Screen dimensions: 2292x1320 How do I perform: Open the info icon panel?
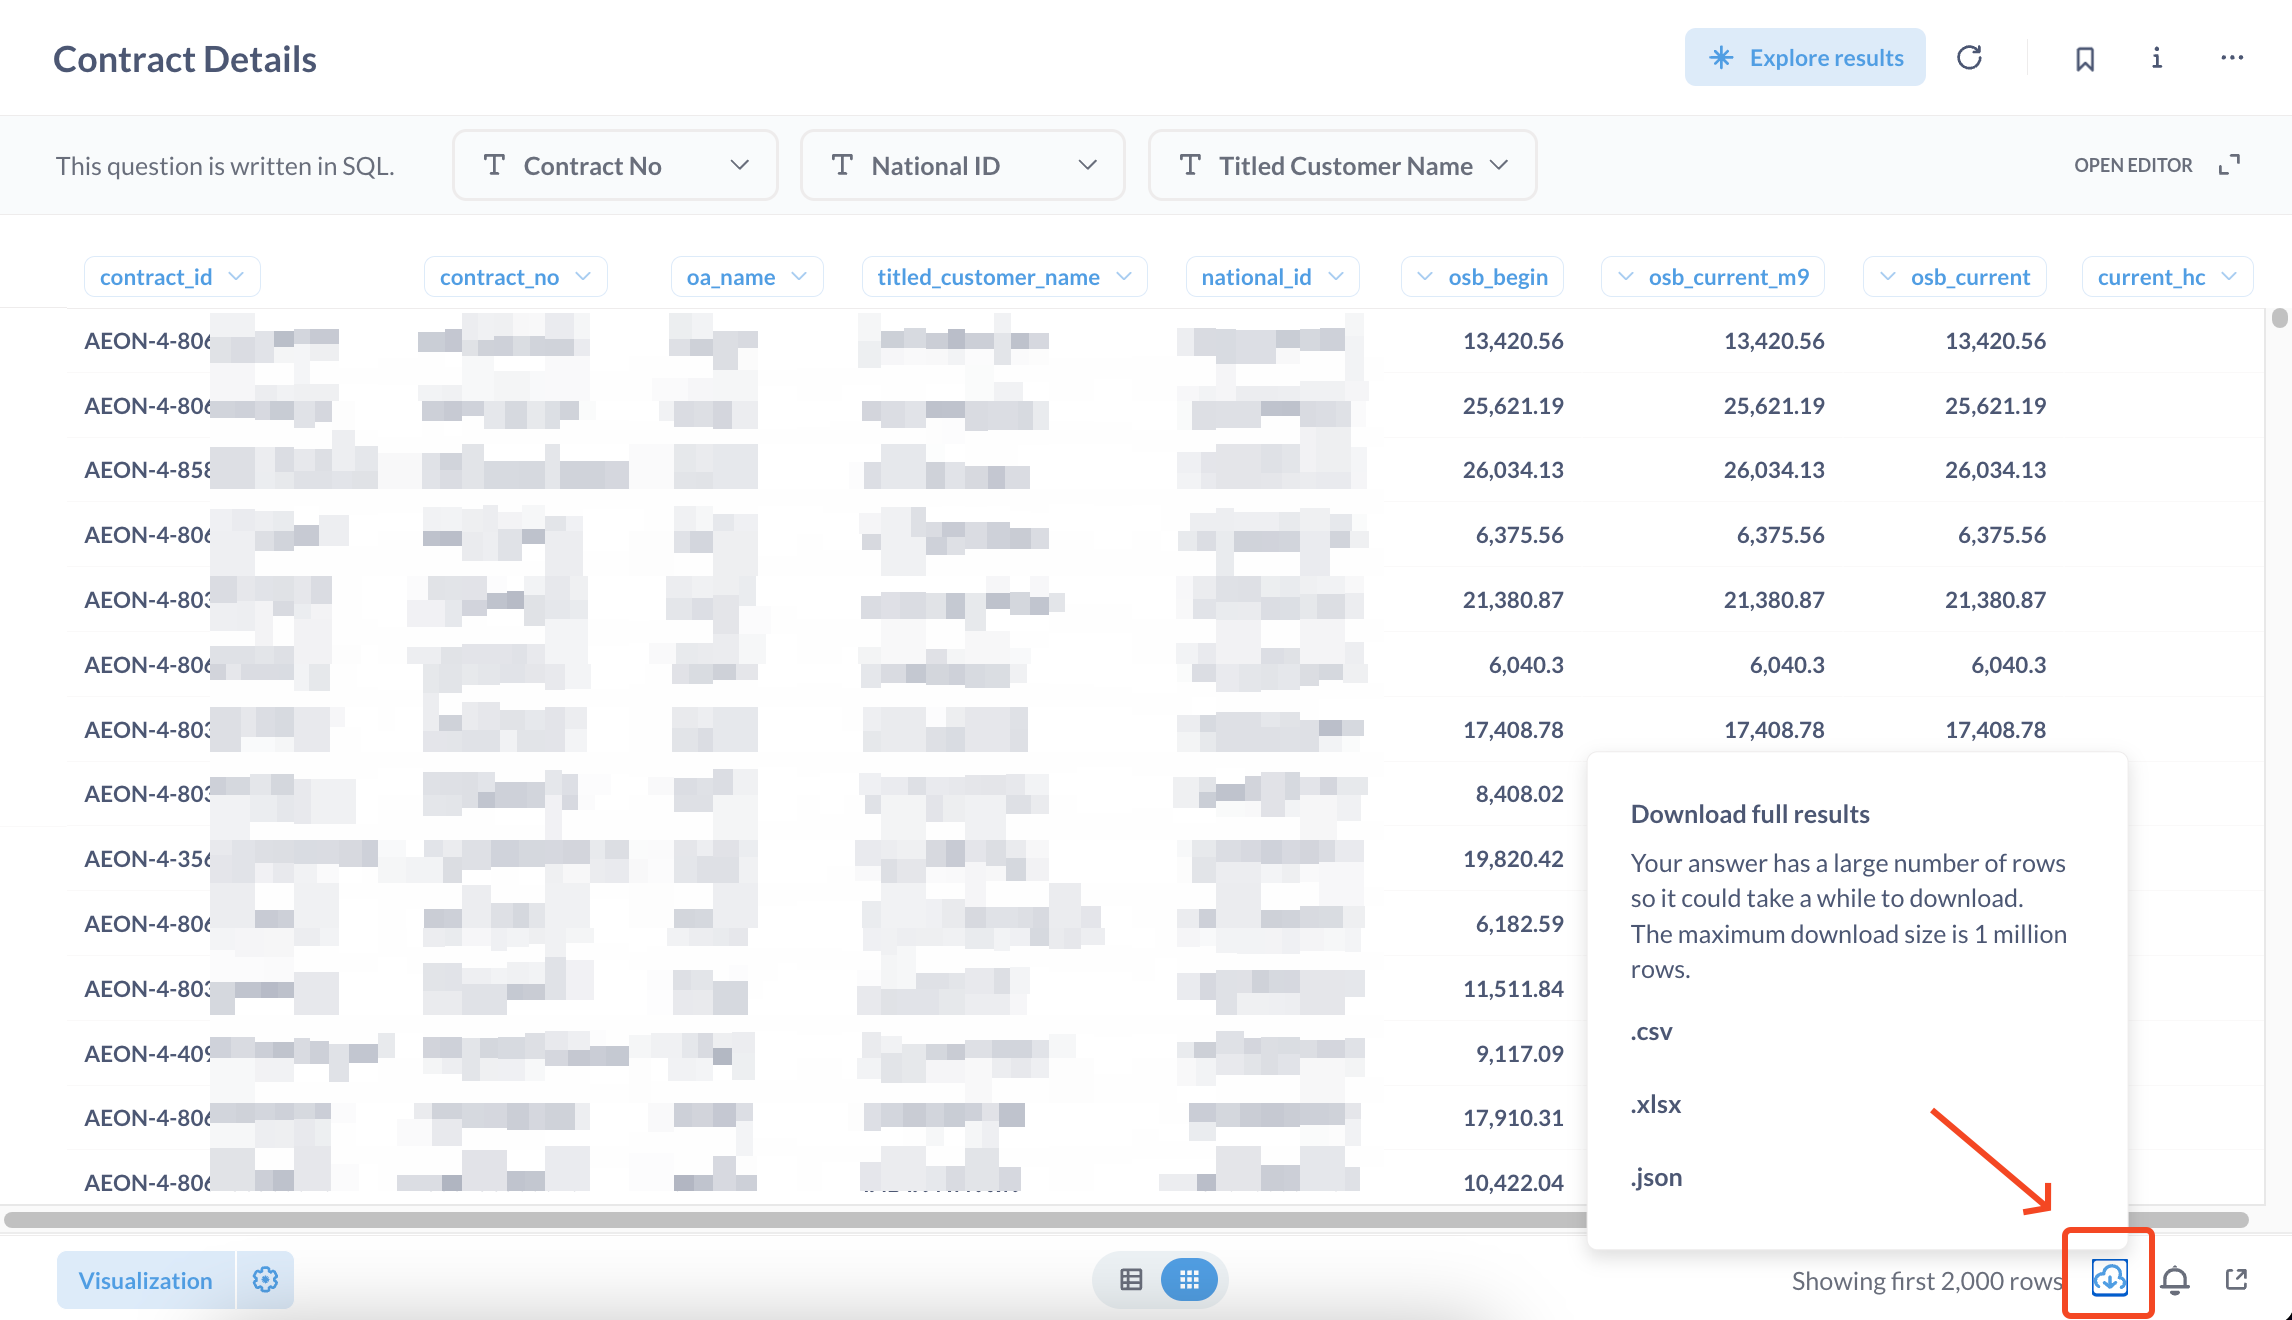tap(2157, 58)
